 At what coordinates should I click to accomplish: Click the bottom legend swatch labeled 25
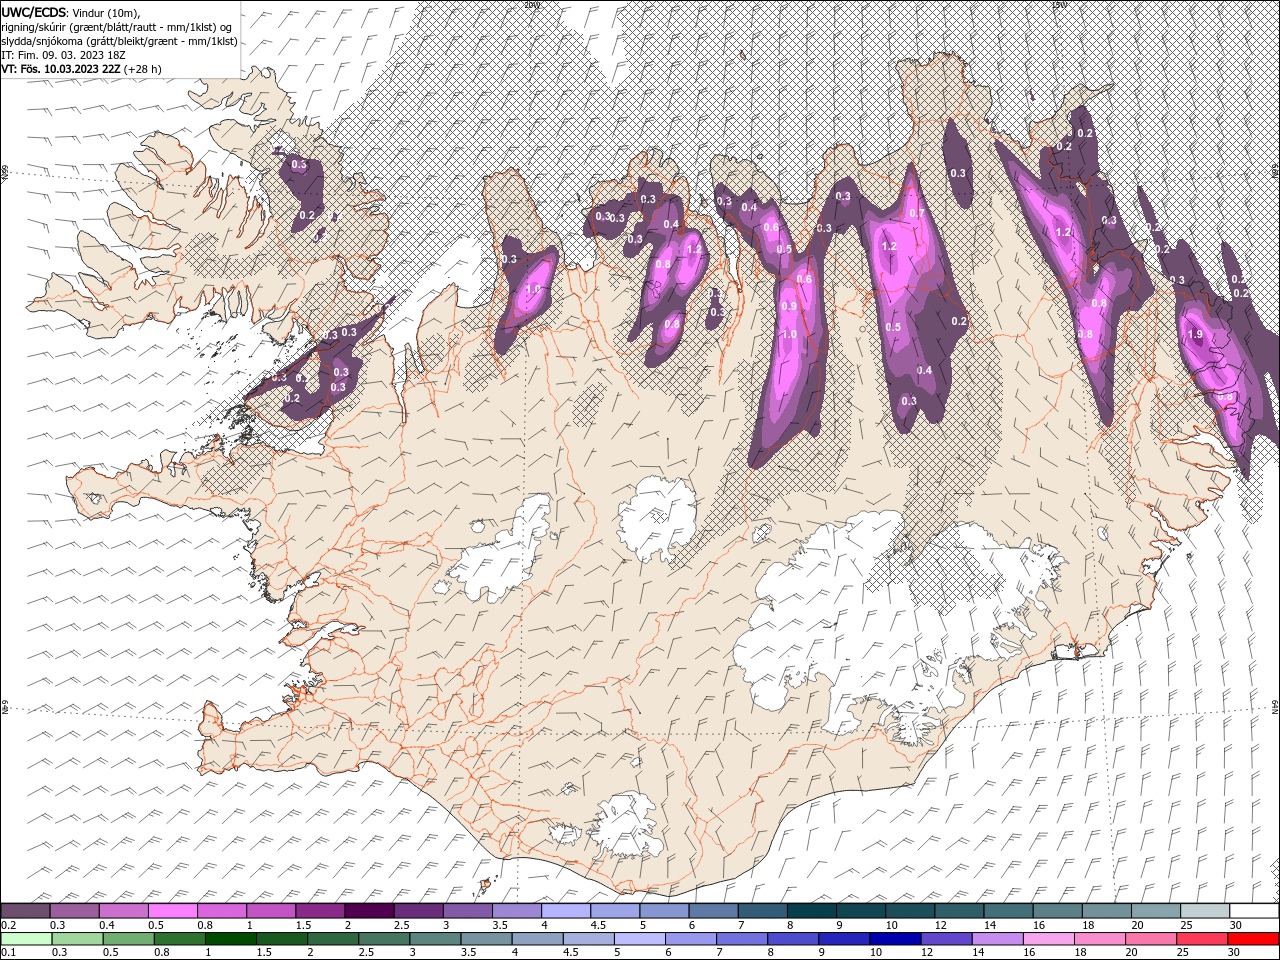[x=1202, y=939]
